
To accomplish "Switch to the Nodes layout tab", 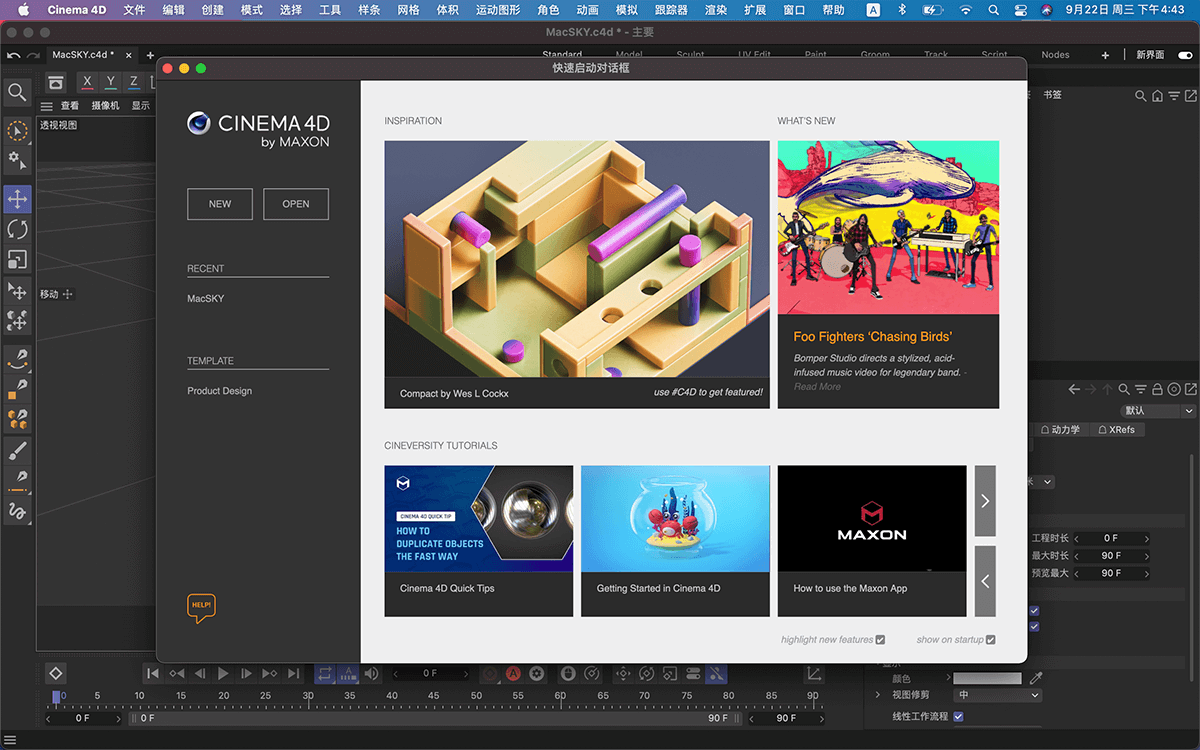I will coord(1055,55).
